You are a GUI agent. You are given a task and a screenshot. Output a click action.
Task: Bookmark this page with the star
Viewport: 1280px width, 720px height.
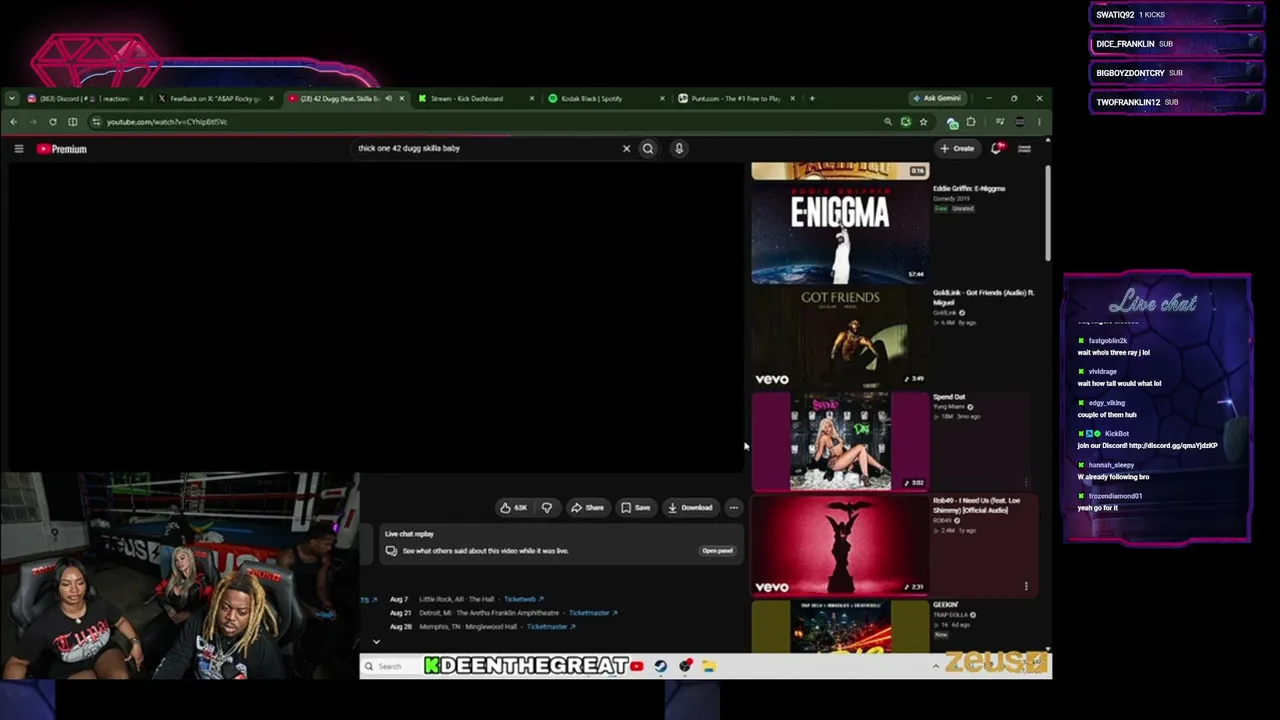(x=923, y=122)
